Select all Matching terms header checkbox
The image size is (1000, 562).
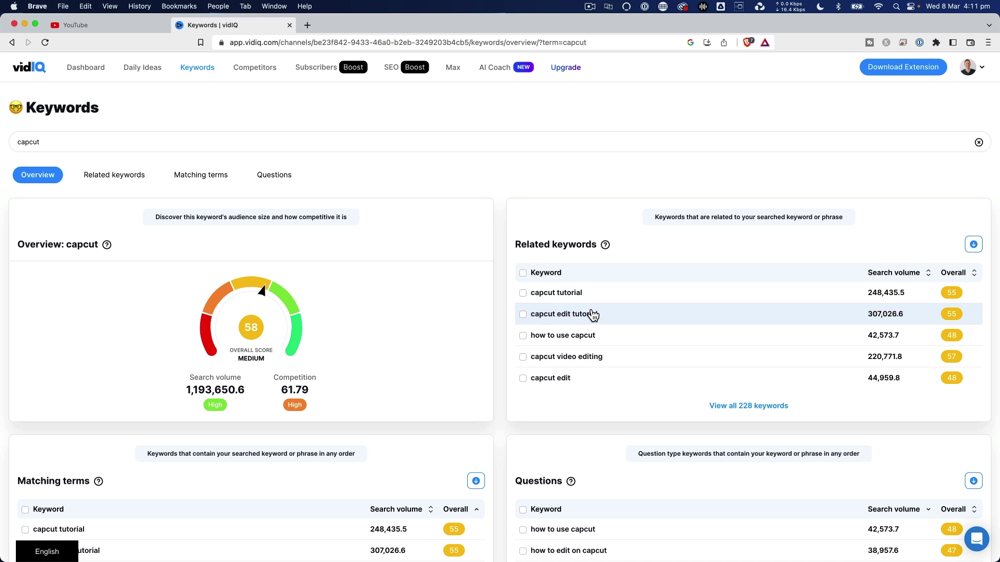25,510
